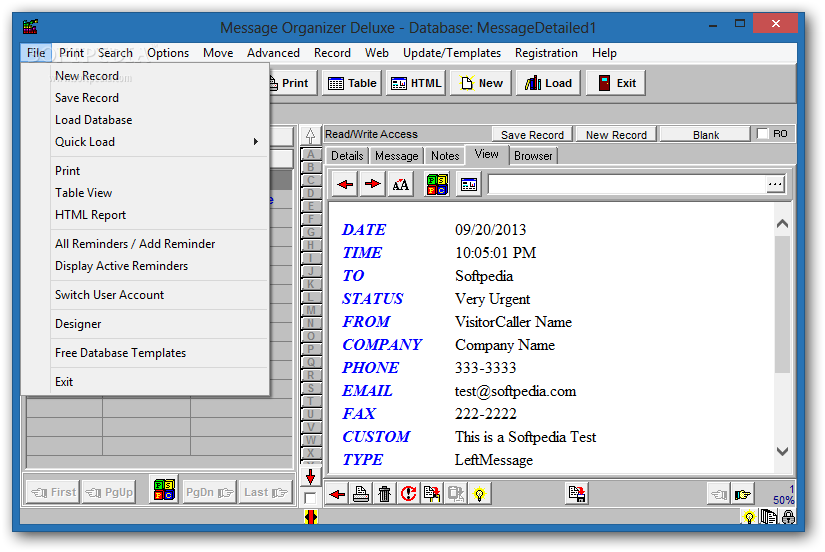Select HTML Report in File menu
This screenshot has height=552, width=825.
coord(159,215)
